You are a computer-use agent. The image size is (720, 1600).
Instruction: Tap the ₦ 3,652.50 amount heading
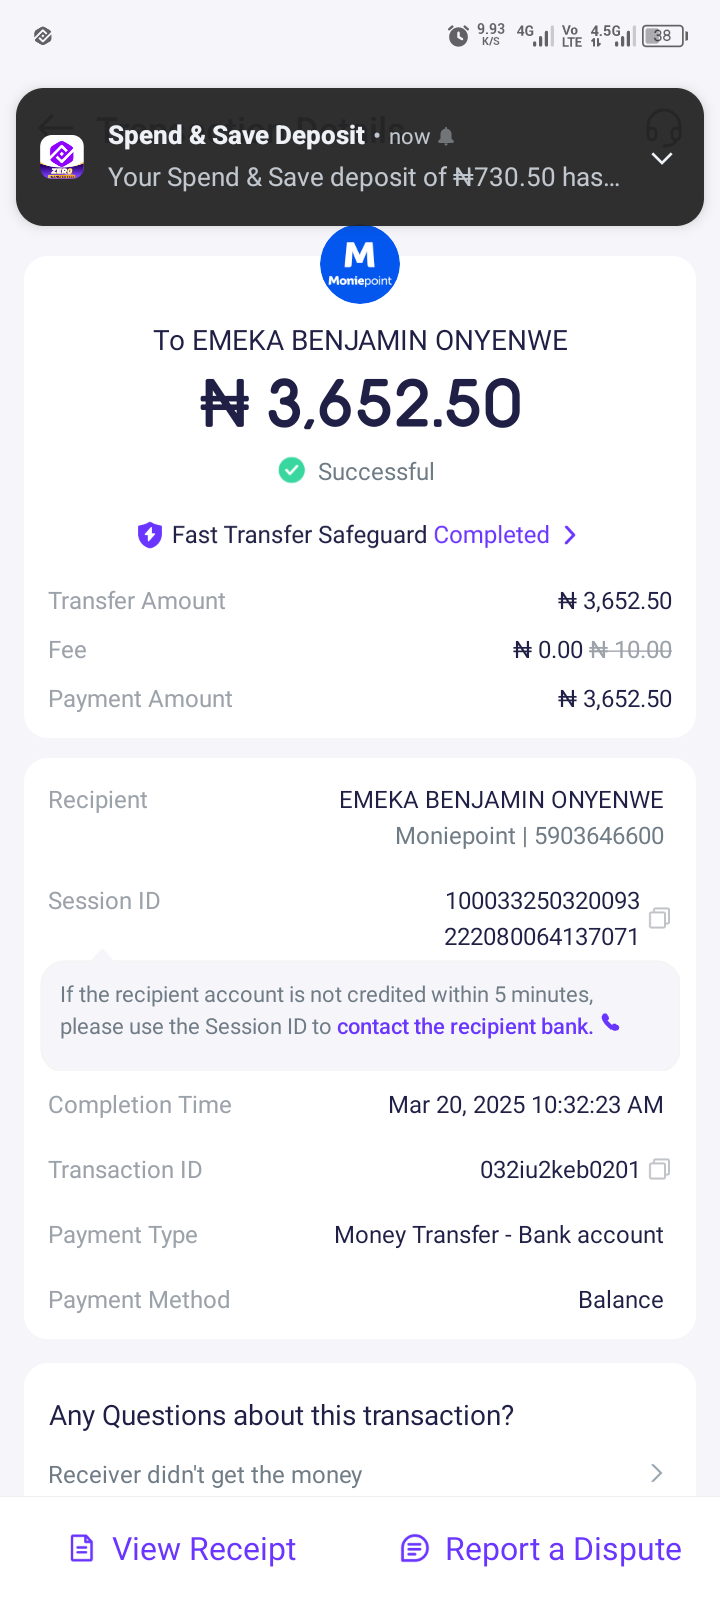360,404
